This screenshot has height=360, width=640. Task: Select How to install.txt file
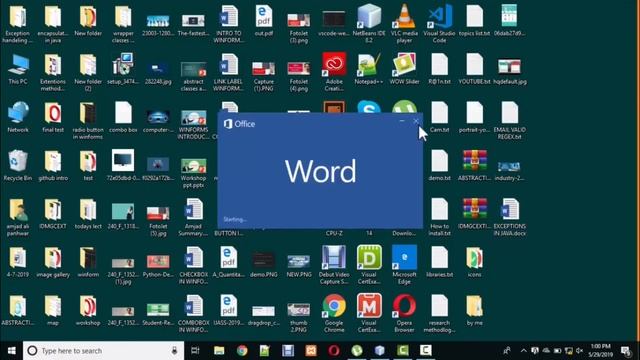coord(439,216)
